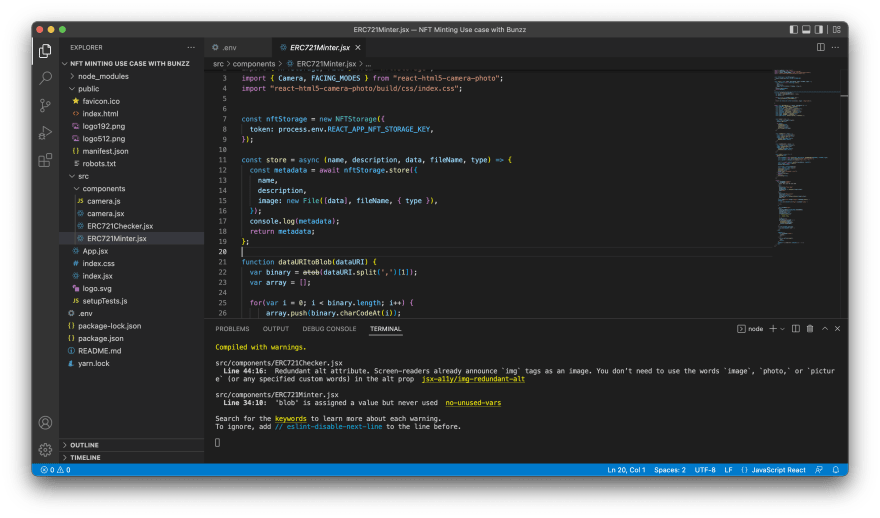880x518 pixels.
Task: Split the terminal pane
Action: (796, 329)
